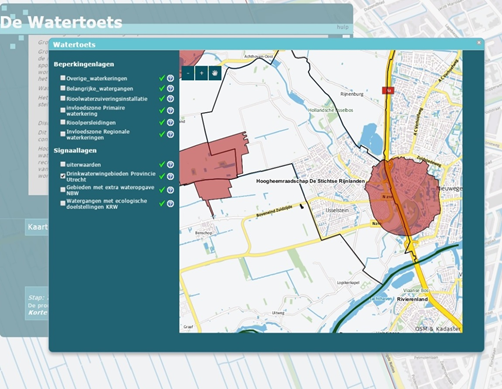Uncheck Drinkwaterwingebieden Provincie Utrecht checkbox
The height and width of the screenshot is (389, 502).
[x=63, y=176]
